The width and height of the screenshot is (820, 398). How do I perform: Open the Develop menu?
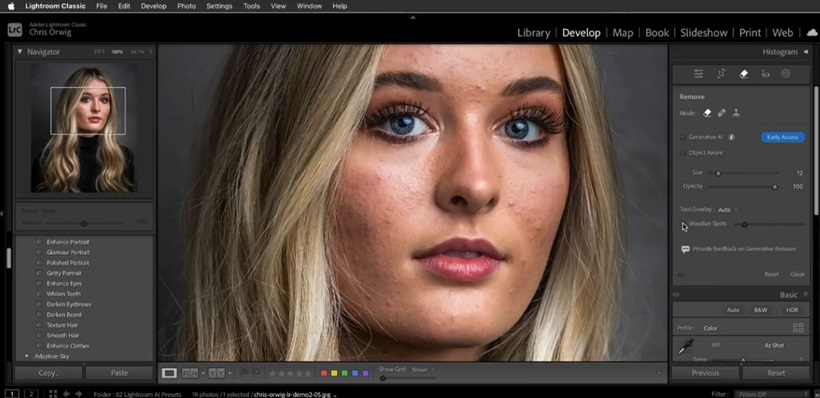154,6
